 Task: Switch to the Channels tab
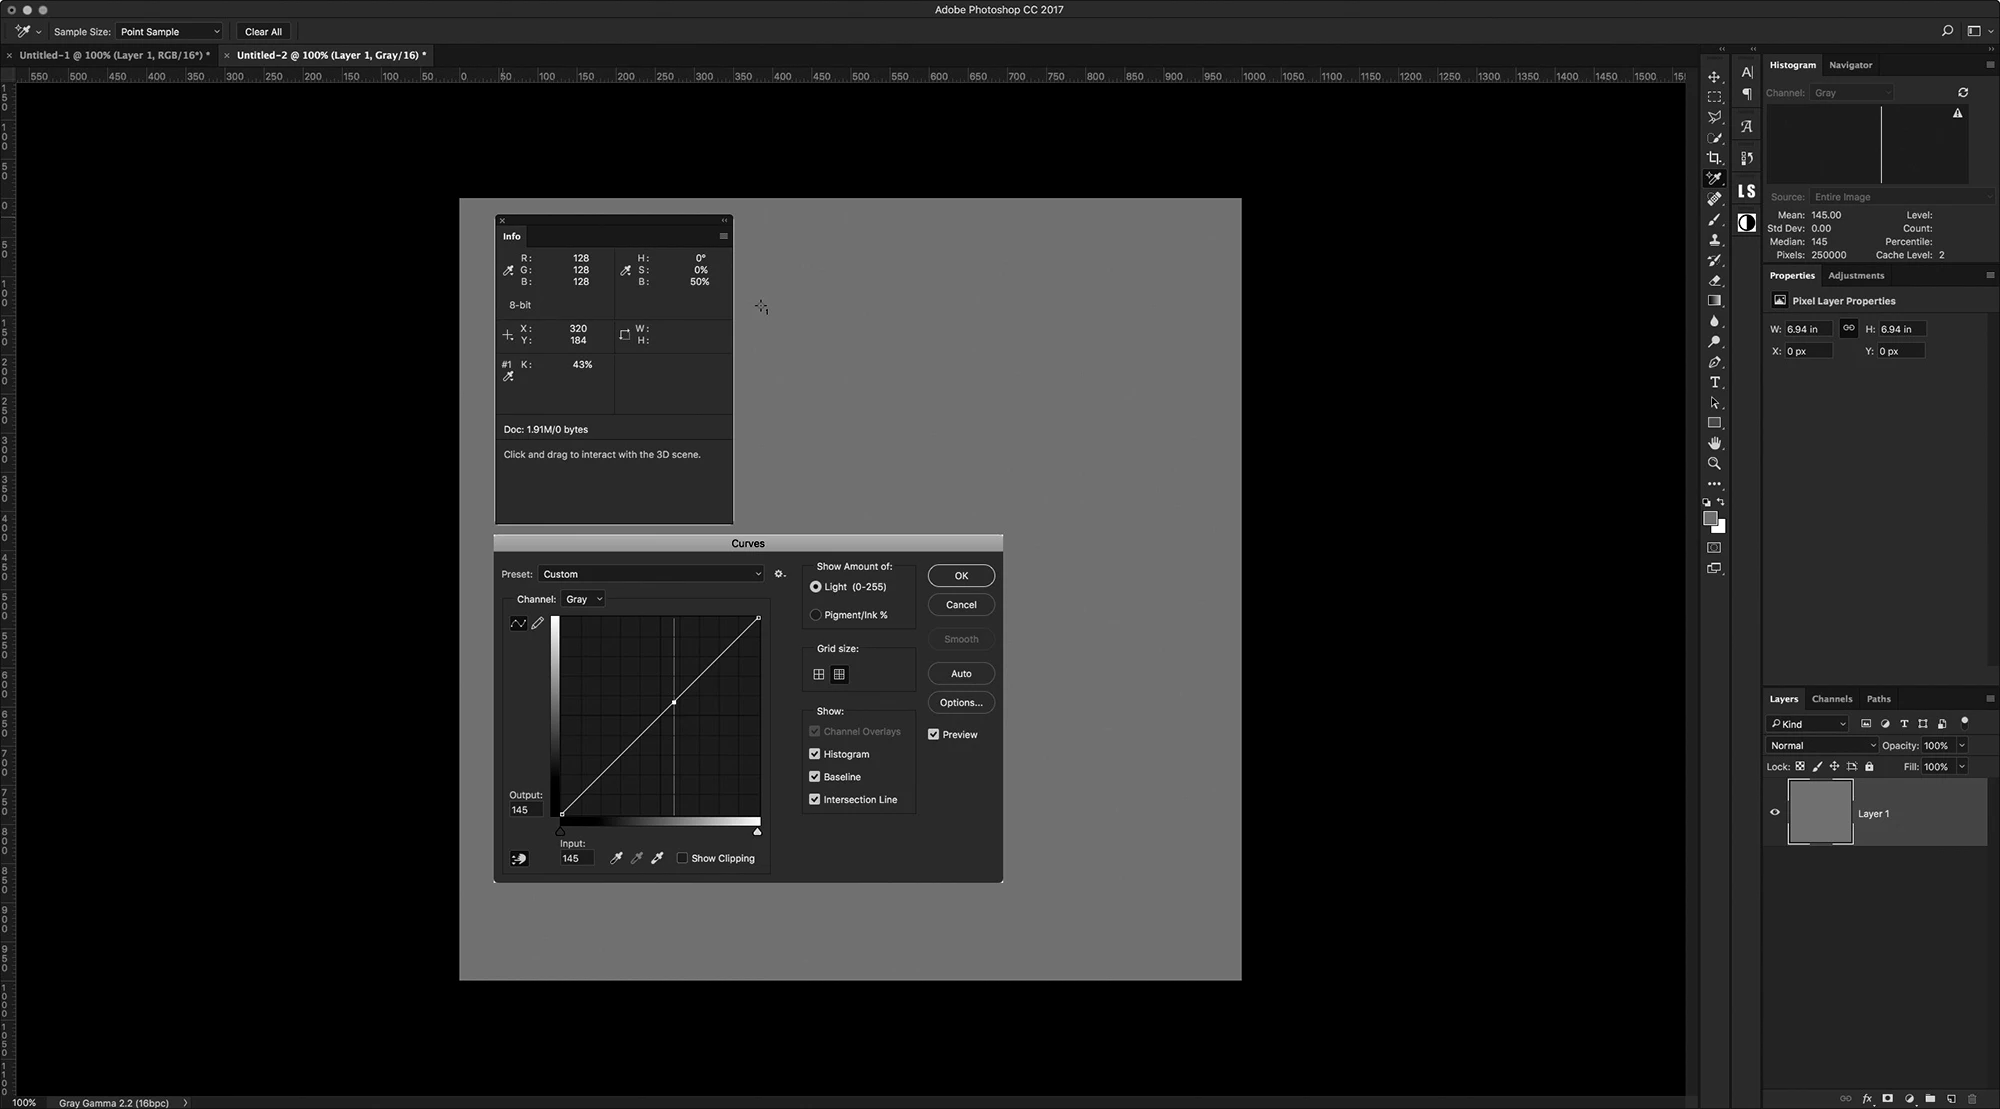coord(1831,699)
